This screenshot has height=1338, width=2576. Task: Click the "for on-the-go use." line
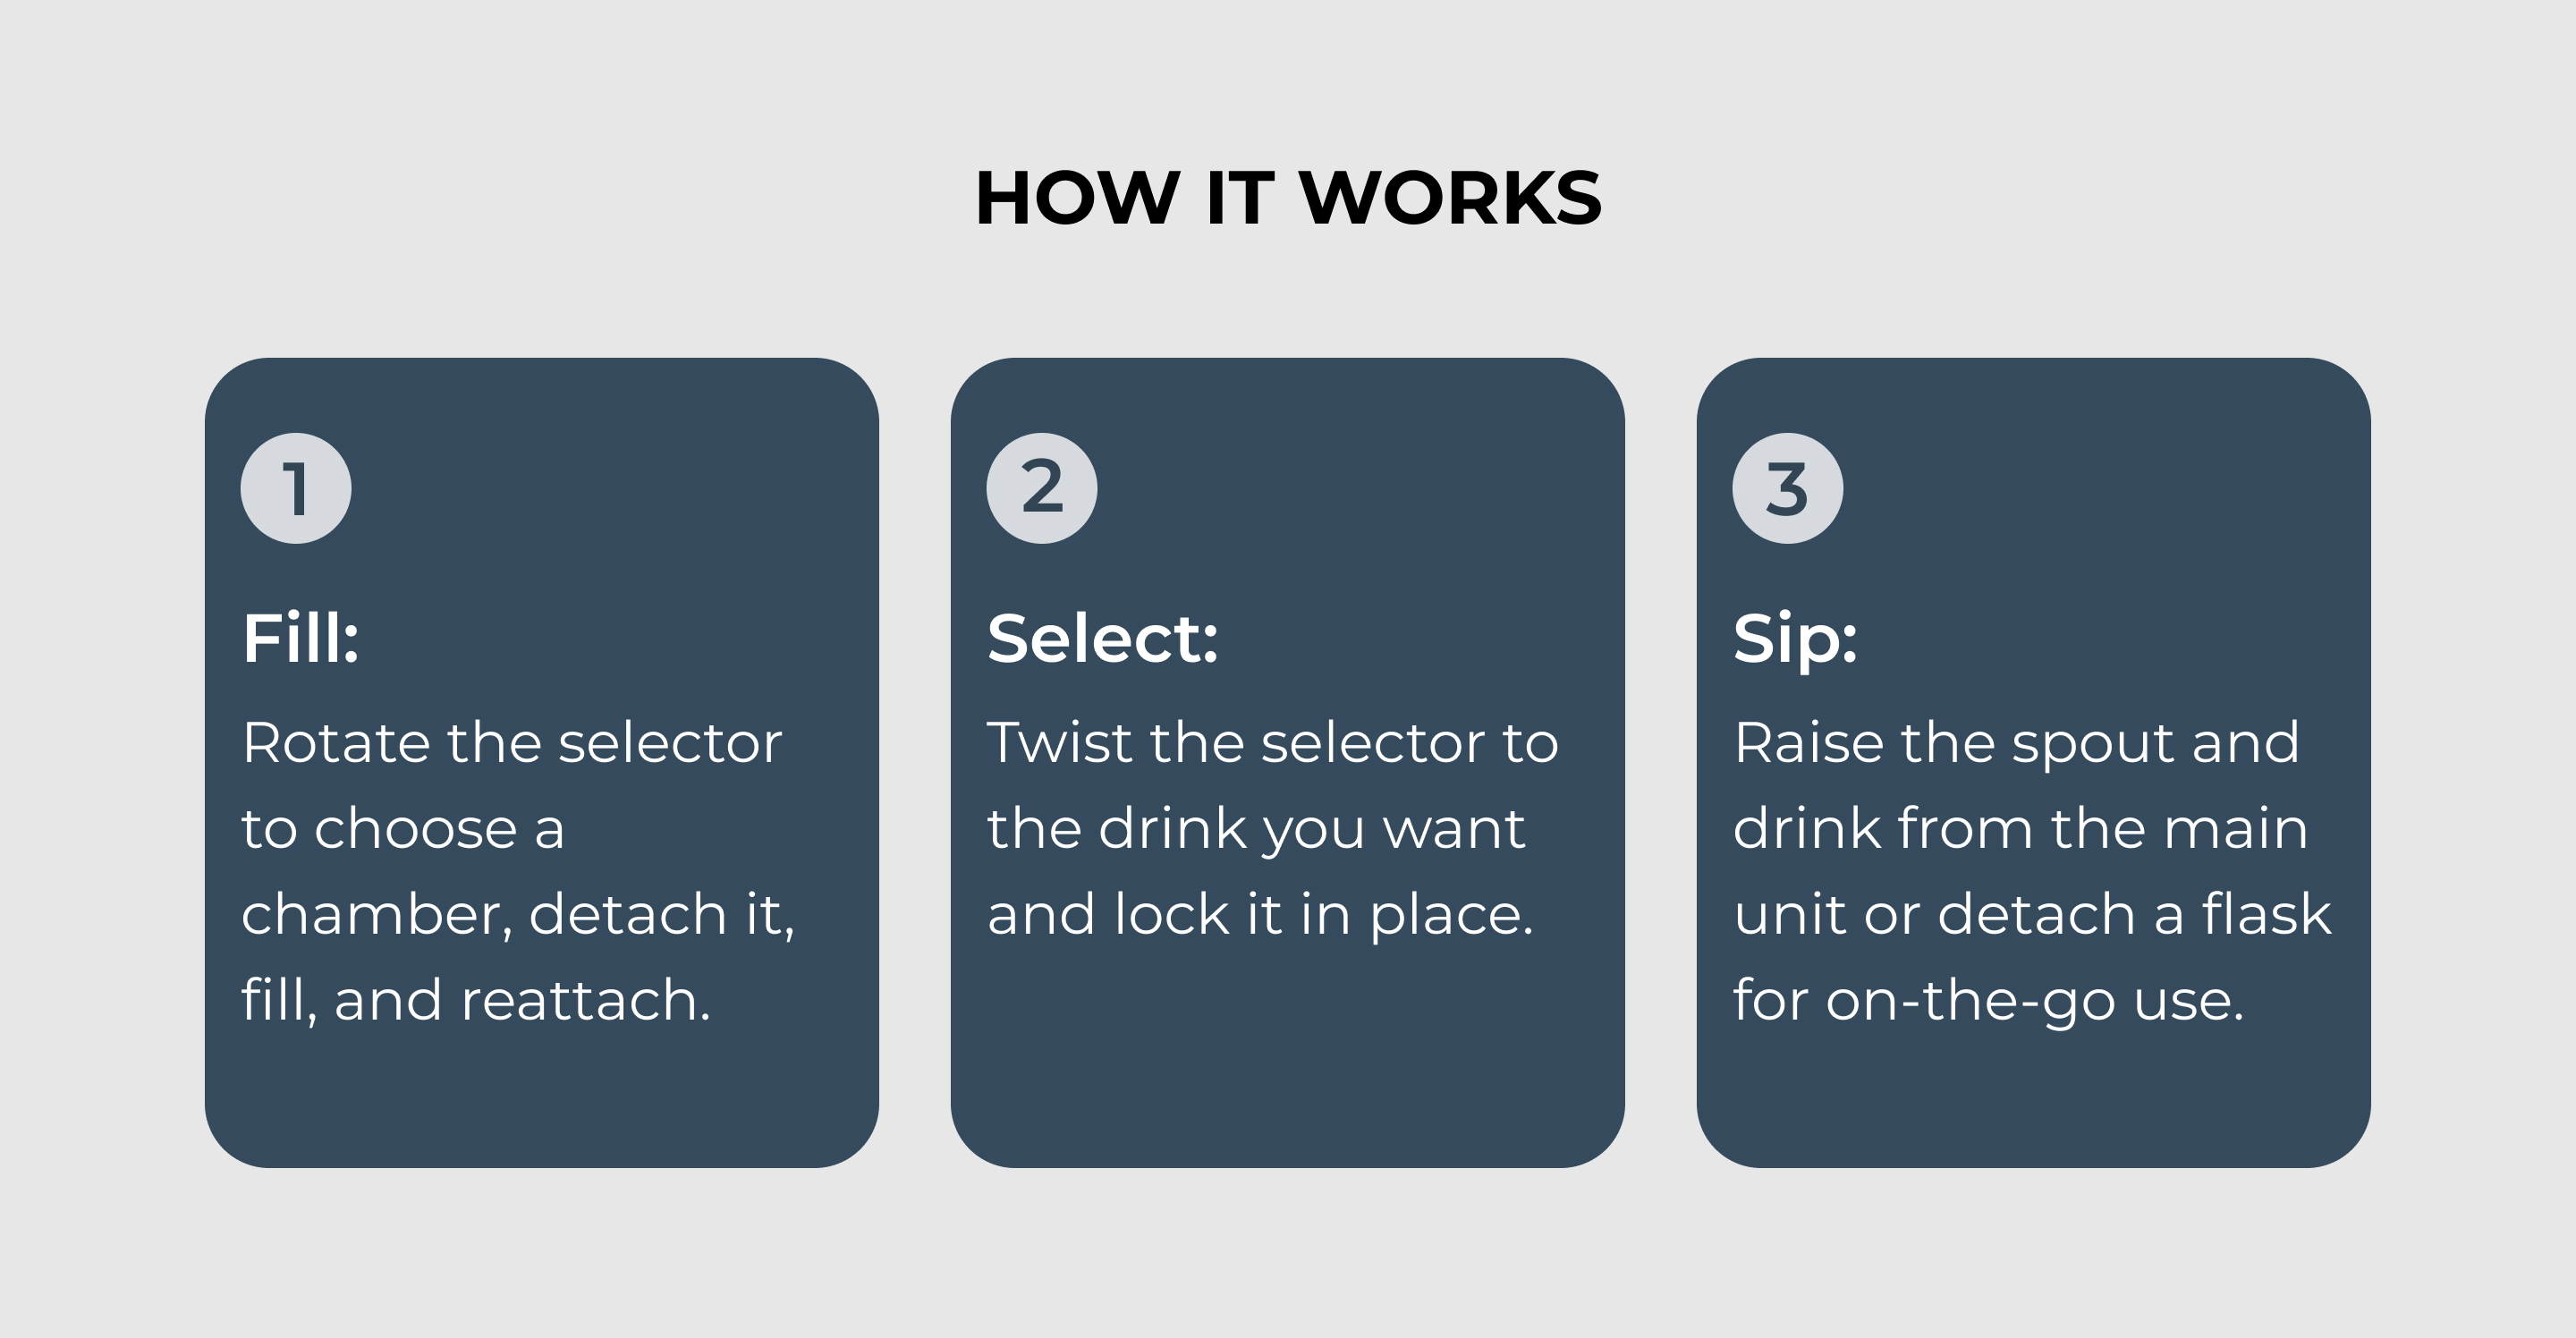tap(1988, 1000)
